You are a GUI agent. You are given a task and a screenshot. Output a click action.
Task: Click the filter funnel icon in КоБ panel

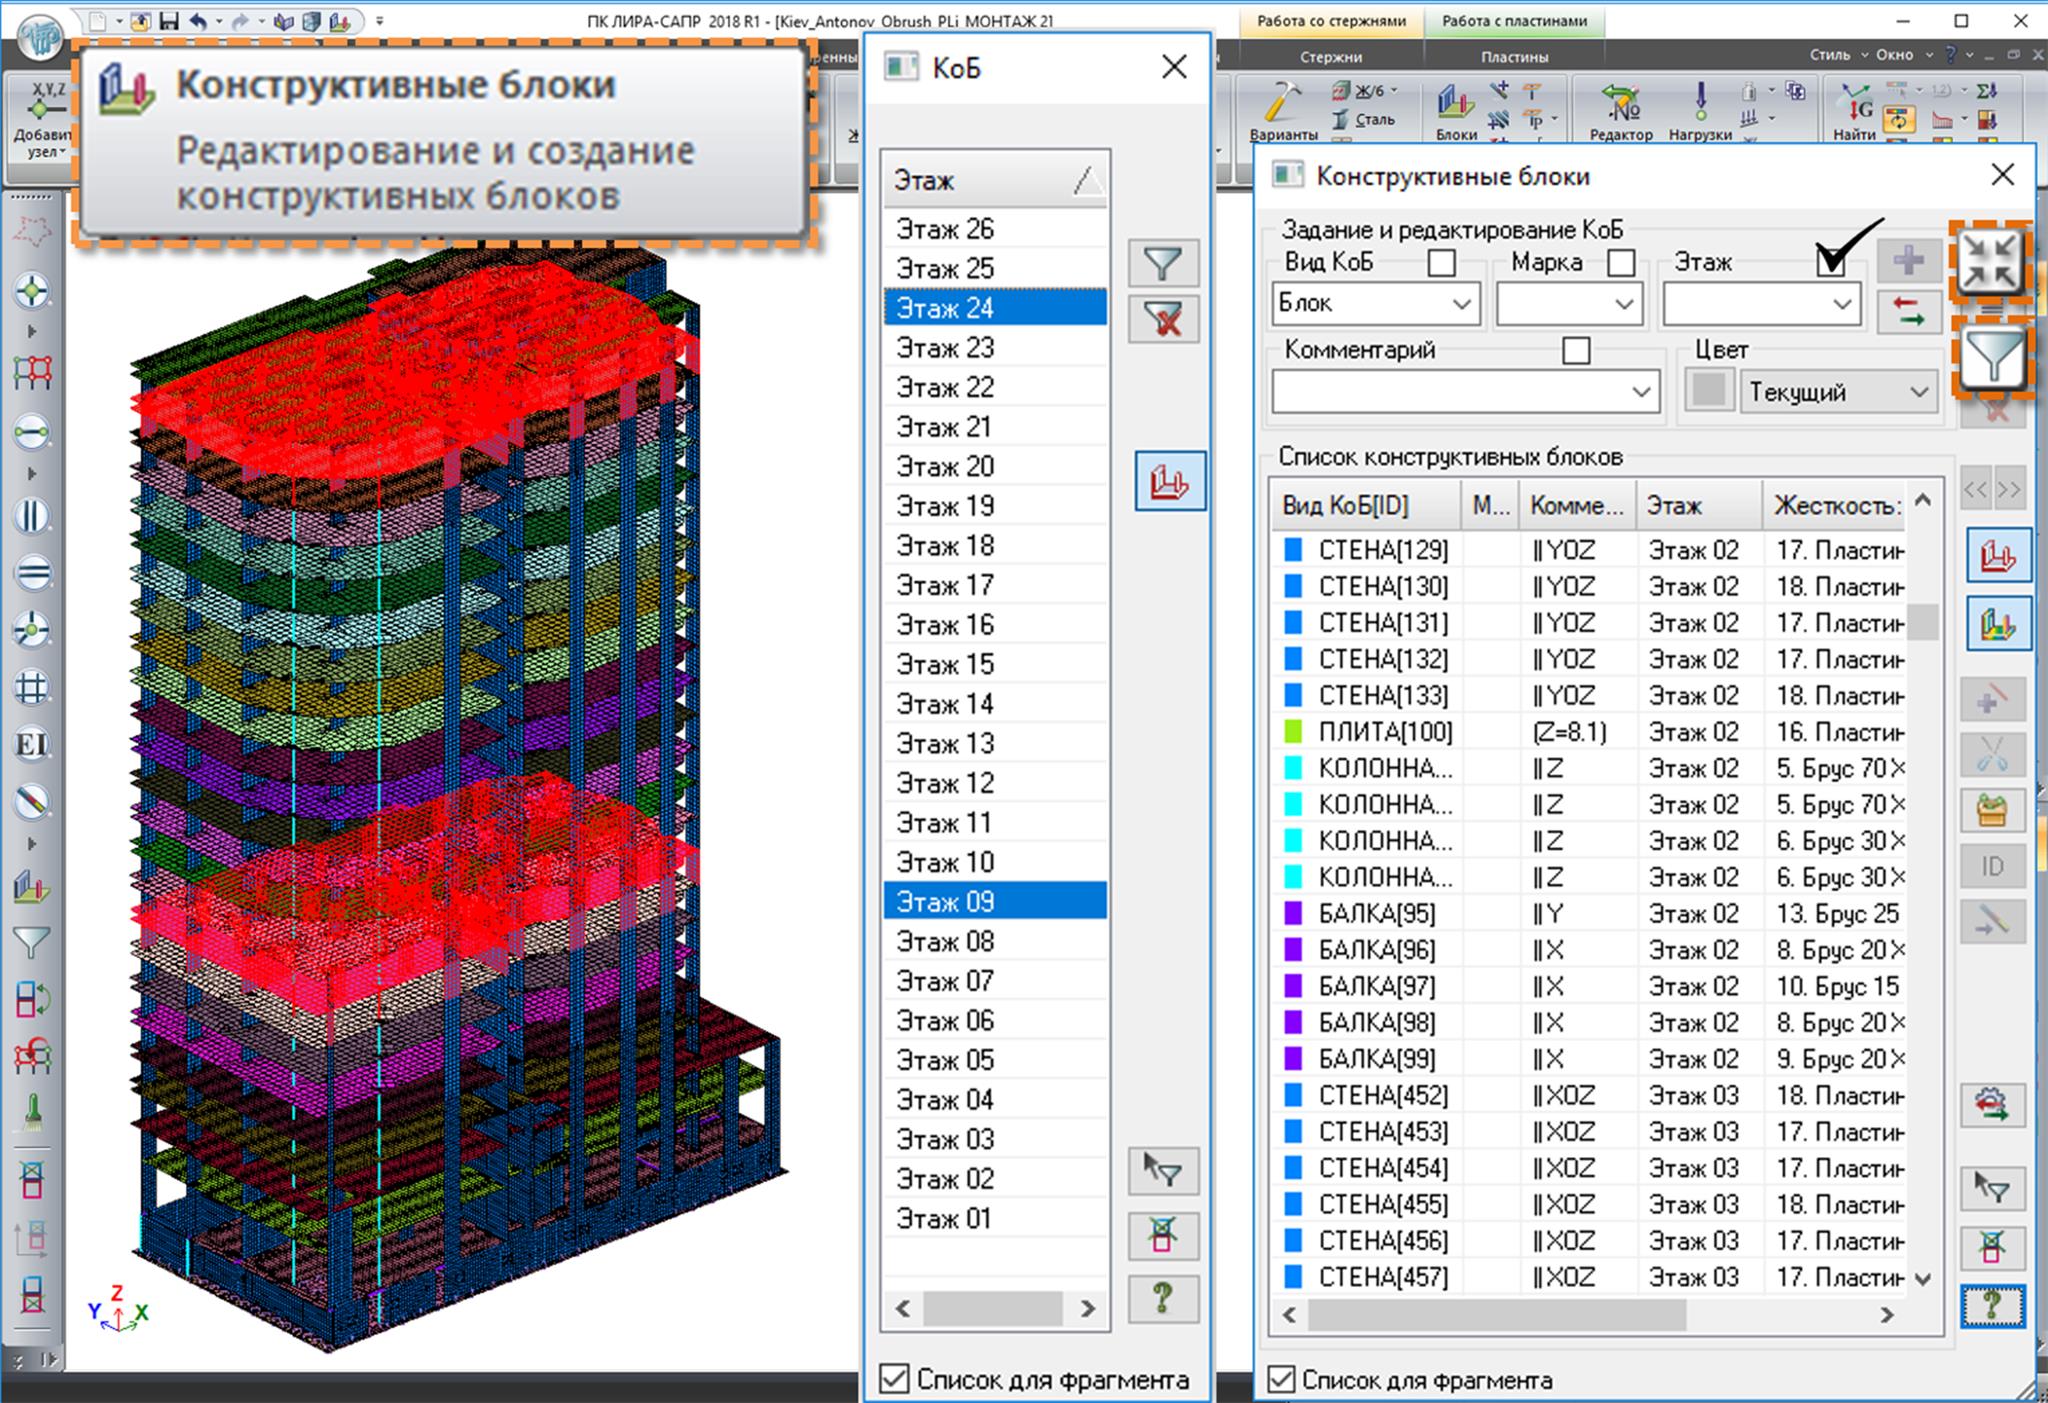point(1163,264)
